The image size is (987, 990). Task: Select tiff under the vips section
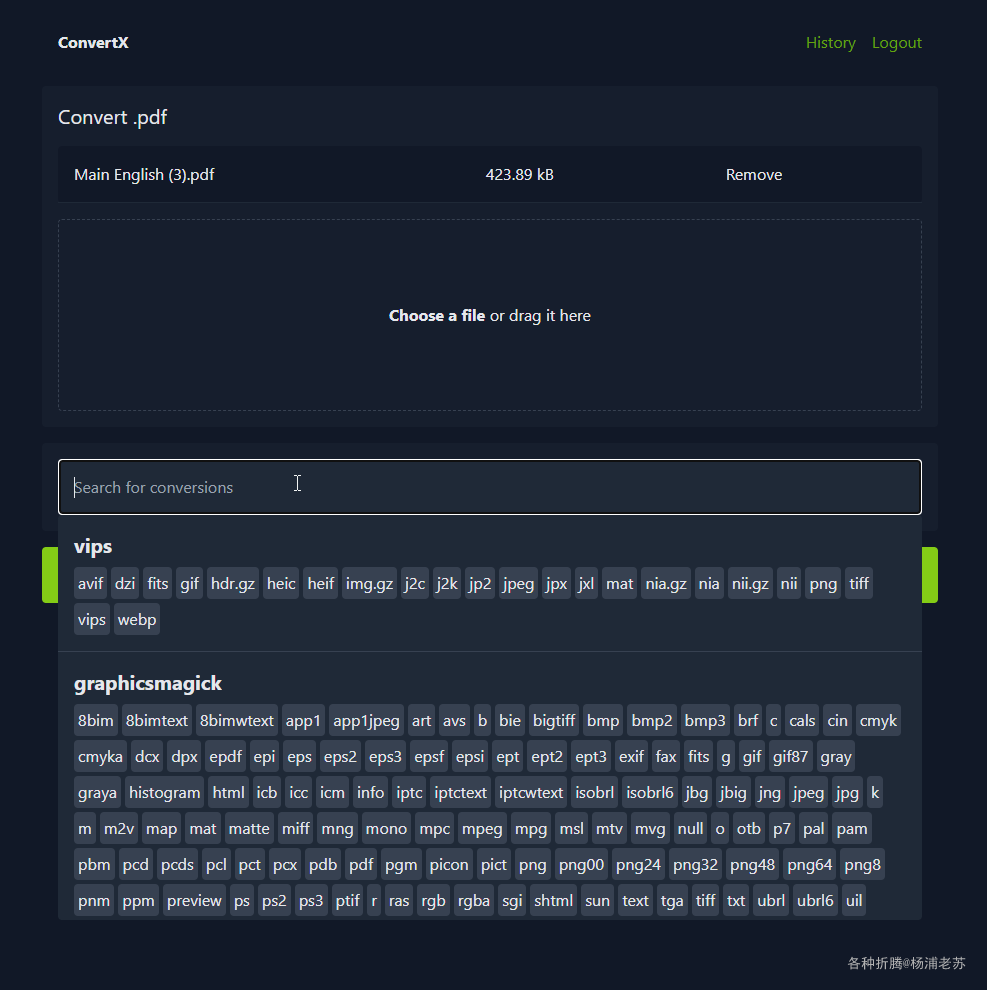[x=859, y=583]
